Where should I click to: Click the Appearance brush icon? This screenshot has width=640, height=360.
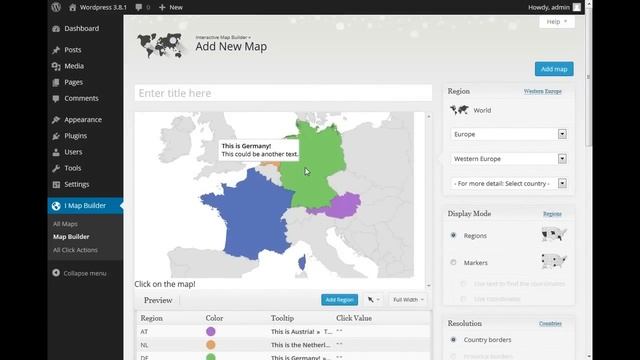tap(56, 120)
